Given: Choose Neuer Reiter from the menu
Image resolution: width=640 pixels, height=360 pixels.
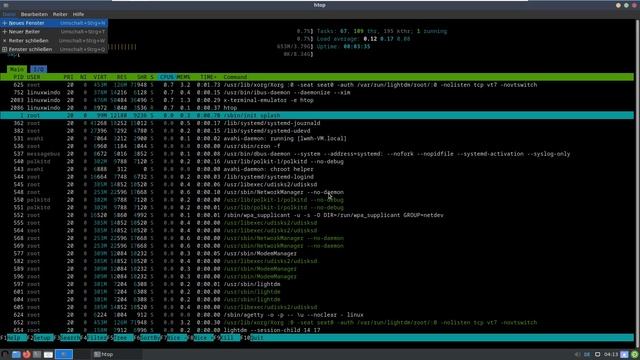Looking at the screenshot, I should click(x=54, y=32).
